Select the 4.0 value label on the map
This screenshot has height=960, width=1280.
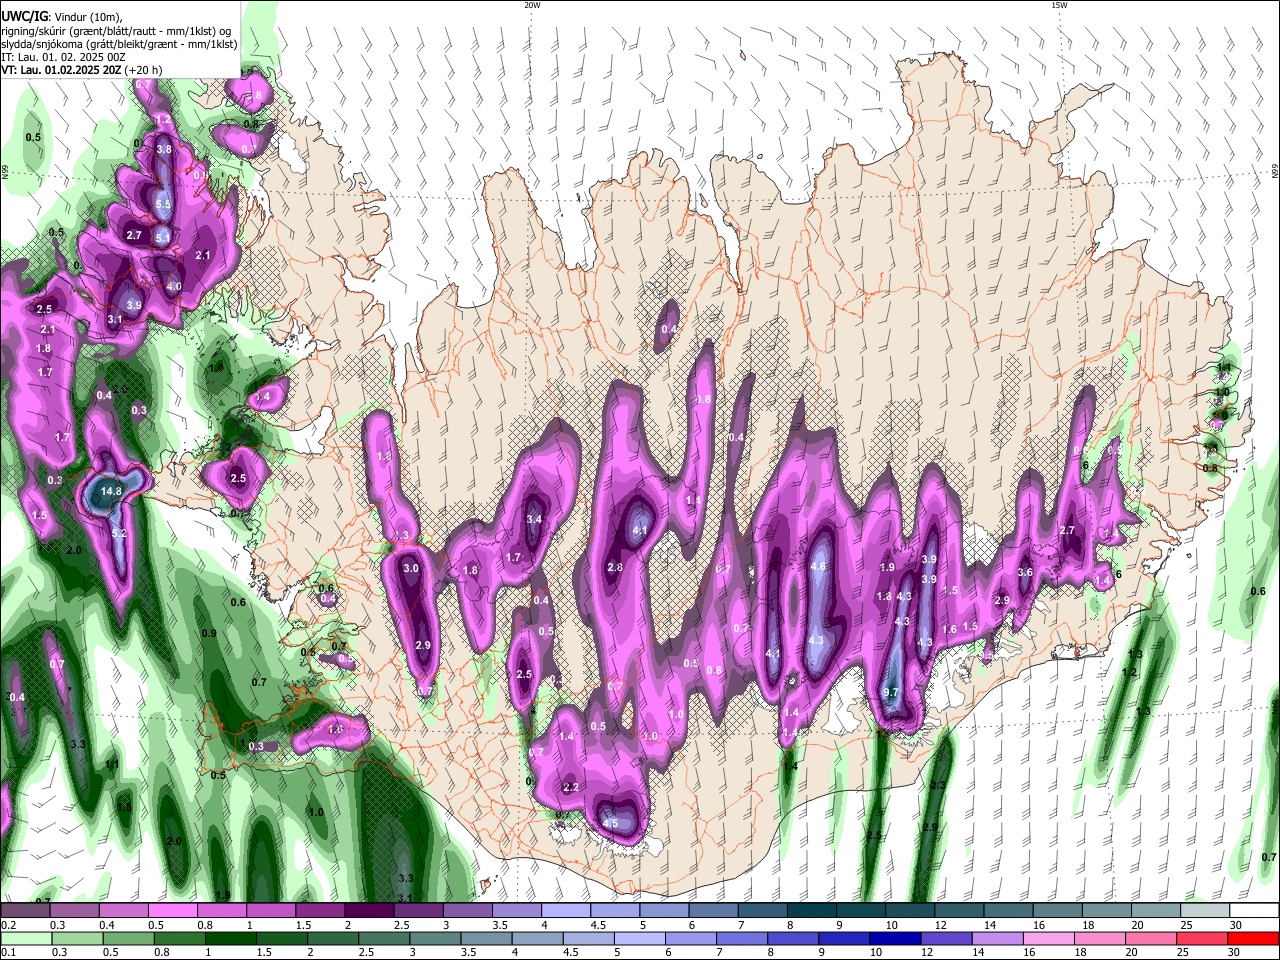(x=174, y=286)
